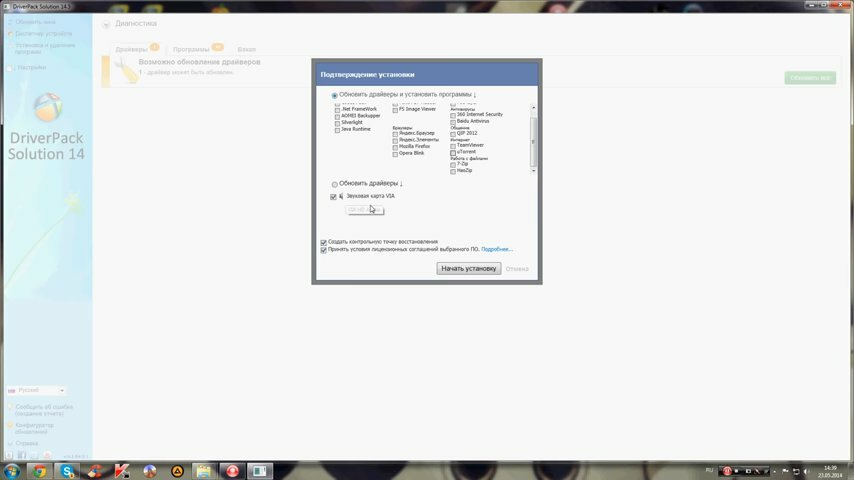Tick the 360 Internet Security checkbox
854x480 pixels.
453,116
